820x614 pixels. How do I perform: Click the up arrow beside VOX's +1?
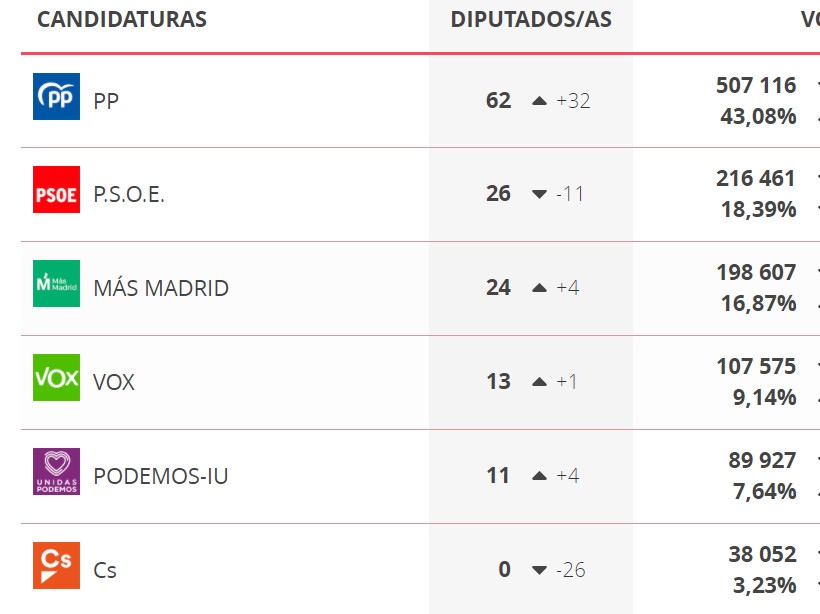point(539,382)
